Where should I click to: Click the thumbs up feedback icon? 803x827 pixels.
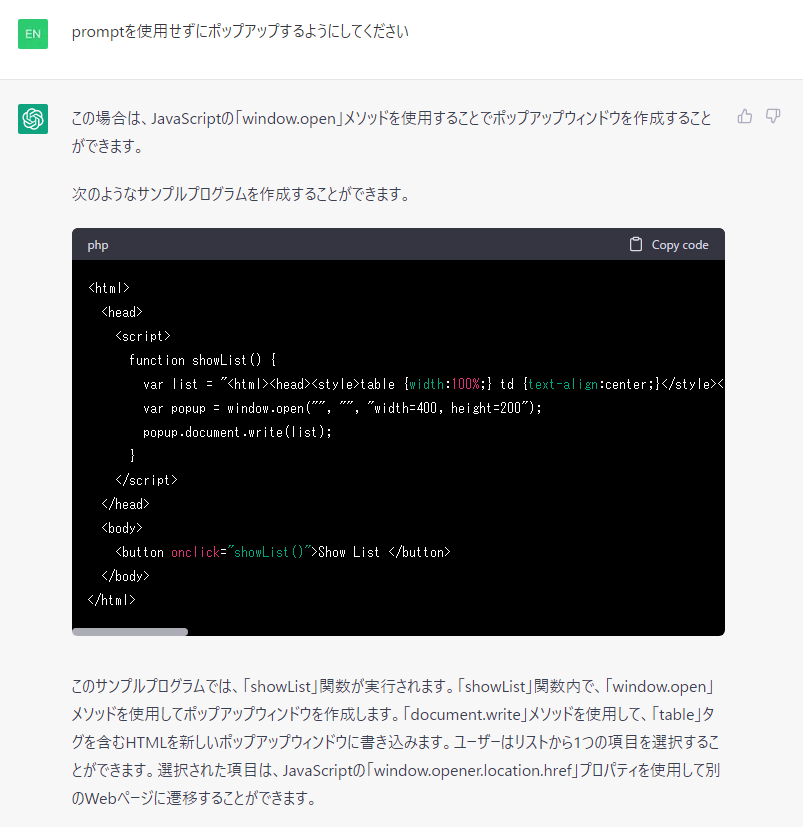pyautogui.click(x=745, y=116)
